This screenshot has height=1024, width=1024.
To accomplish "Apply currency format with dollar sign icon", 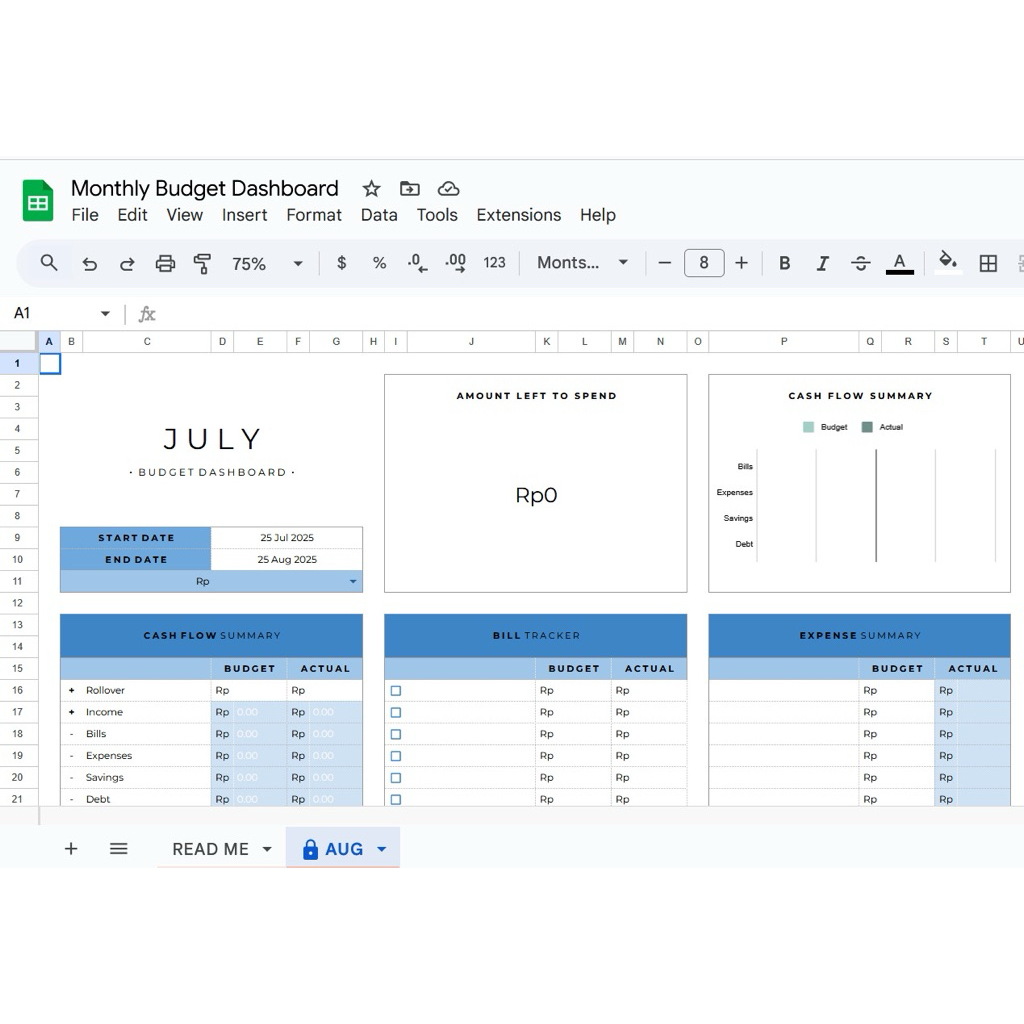I will coord(341,263).
